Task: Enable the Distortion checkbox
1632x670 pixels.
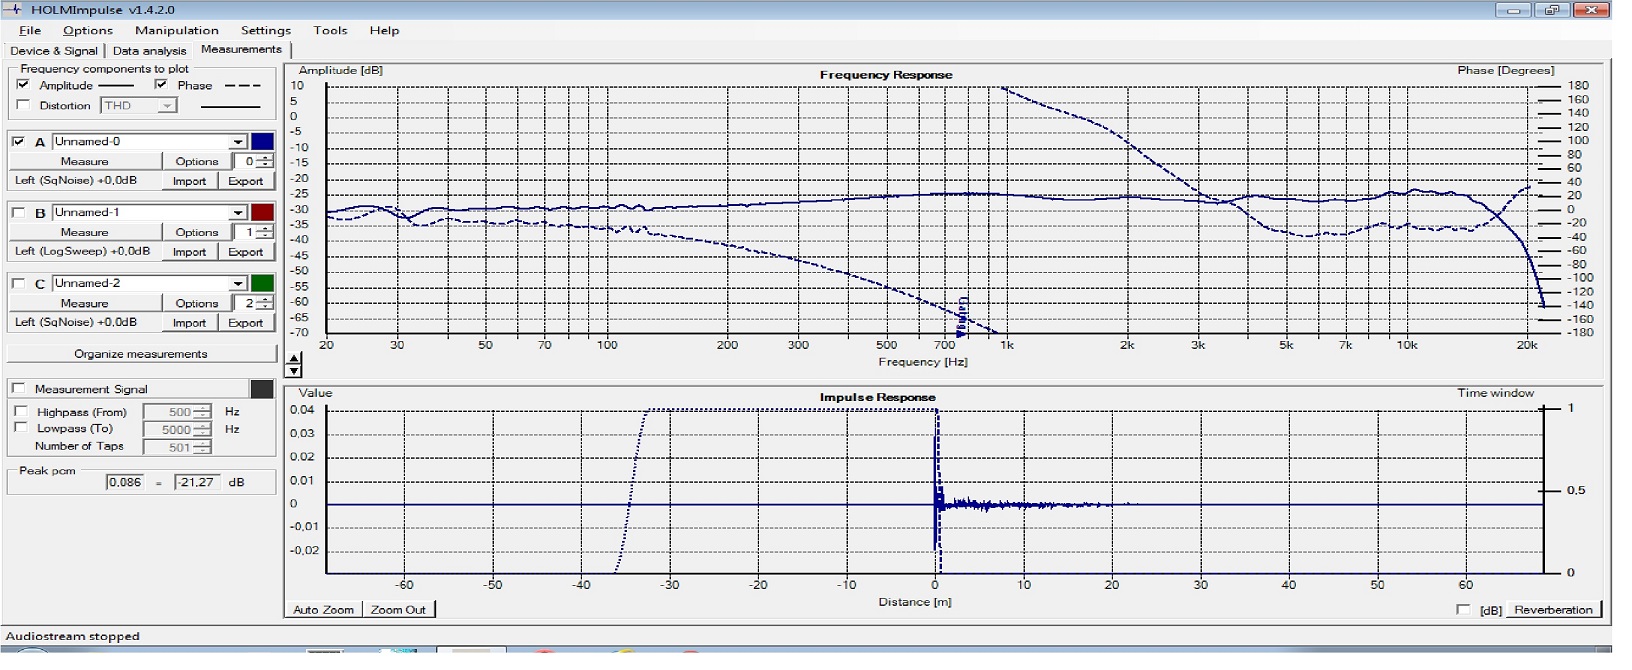Action: coord(24,105)
